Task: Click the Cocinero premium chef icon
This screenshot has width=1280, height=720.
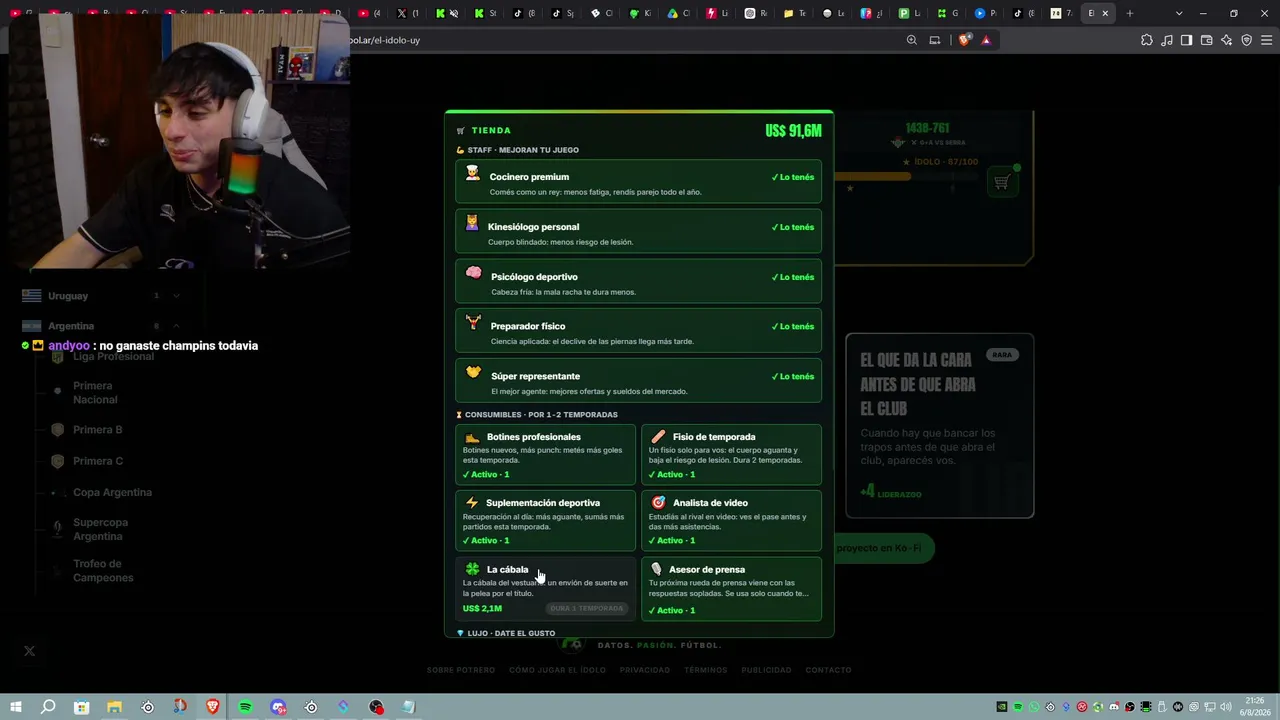Action: click(x=473, y=173)
